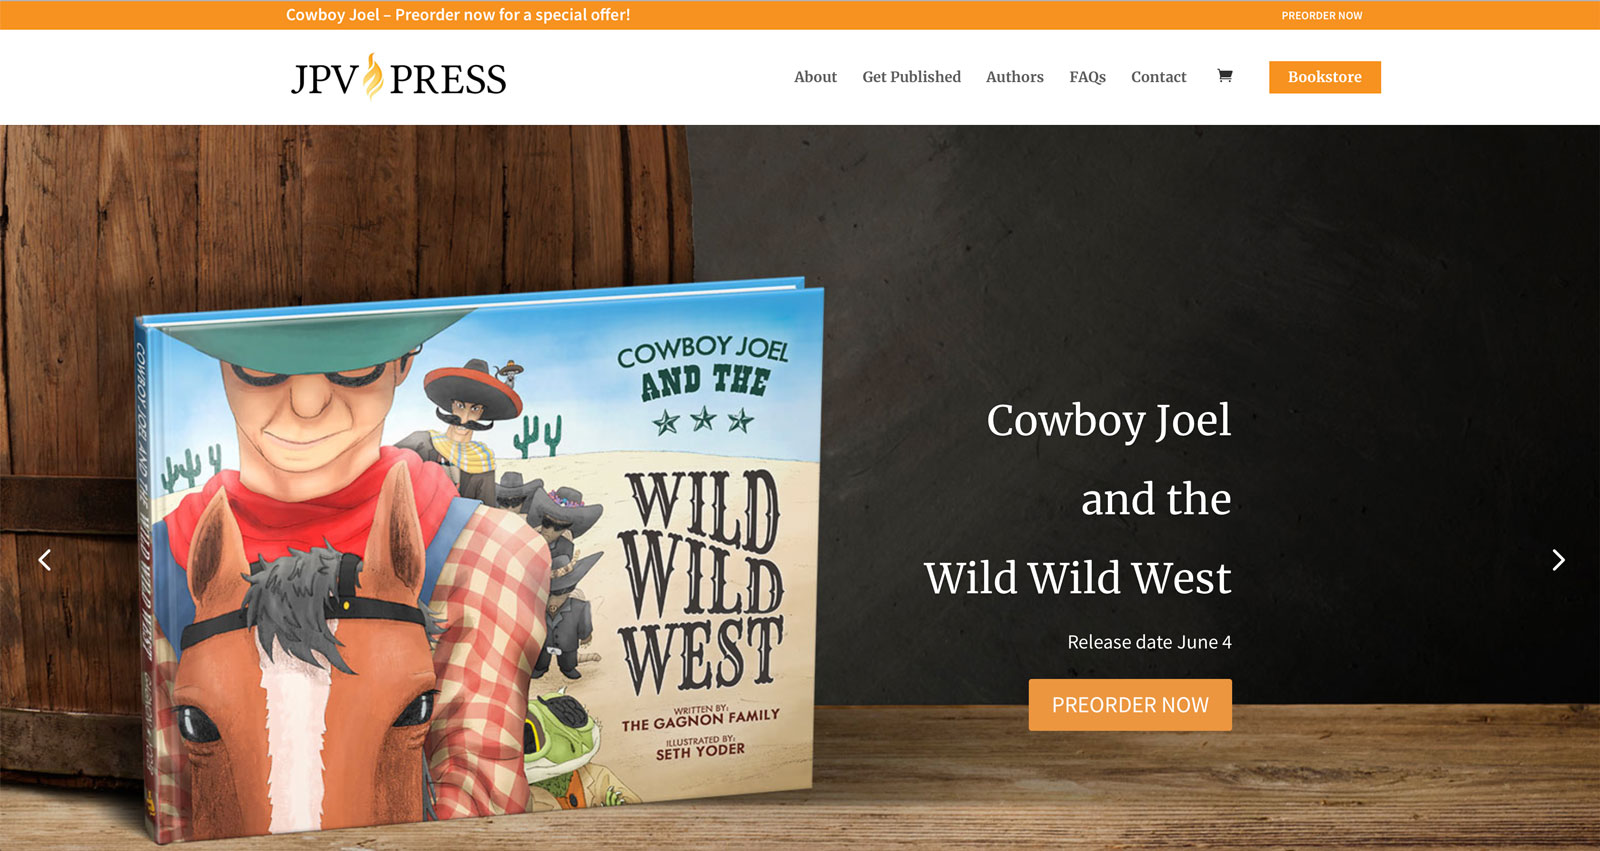The height and width of the screenshot is (851, 1600).
Task: Click Seth Yoder illustrator name on cover
Action: (700, 751)
